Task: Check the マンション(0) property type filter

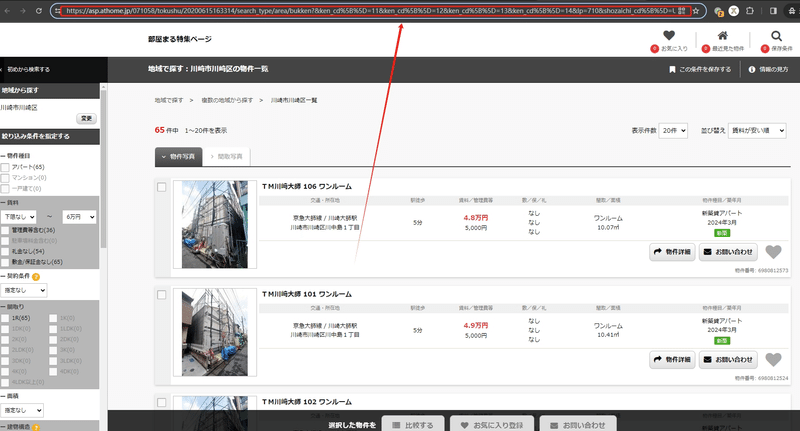Action: click(x=5, y=178)
